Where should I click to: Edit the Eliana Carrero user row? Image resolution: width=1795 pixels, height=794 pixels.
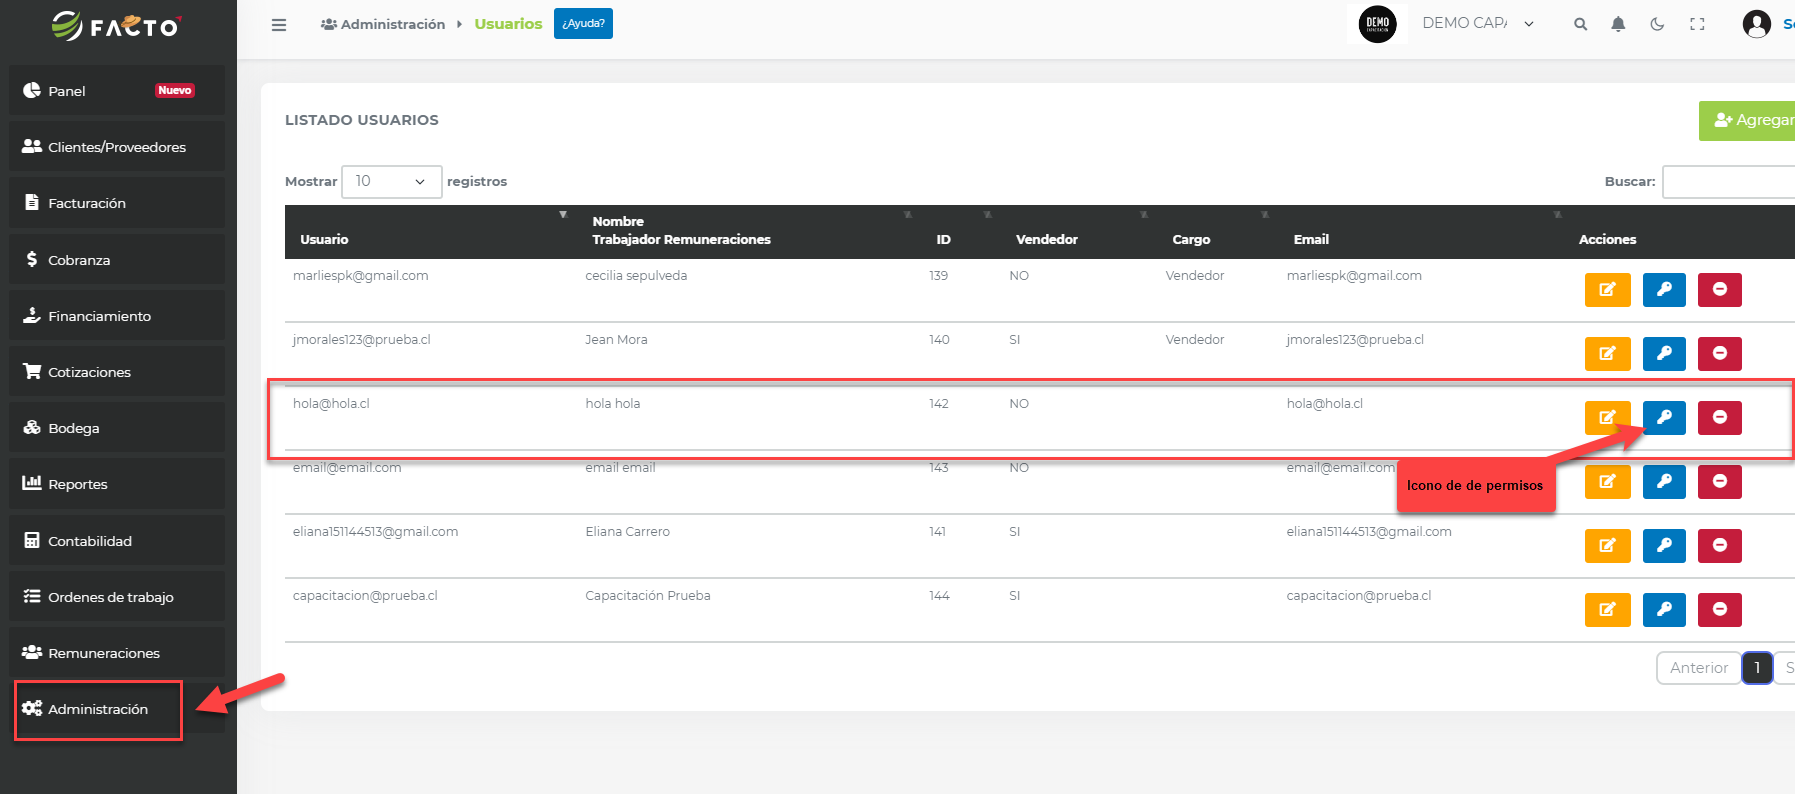pos(1607,546)
